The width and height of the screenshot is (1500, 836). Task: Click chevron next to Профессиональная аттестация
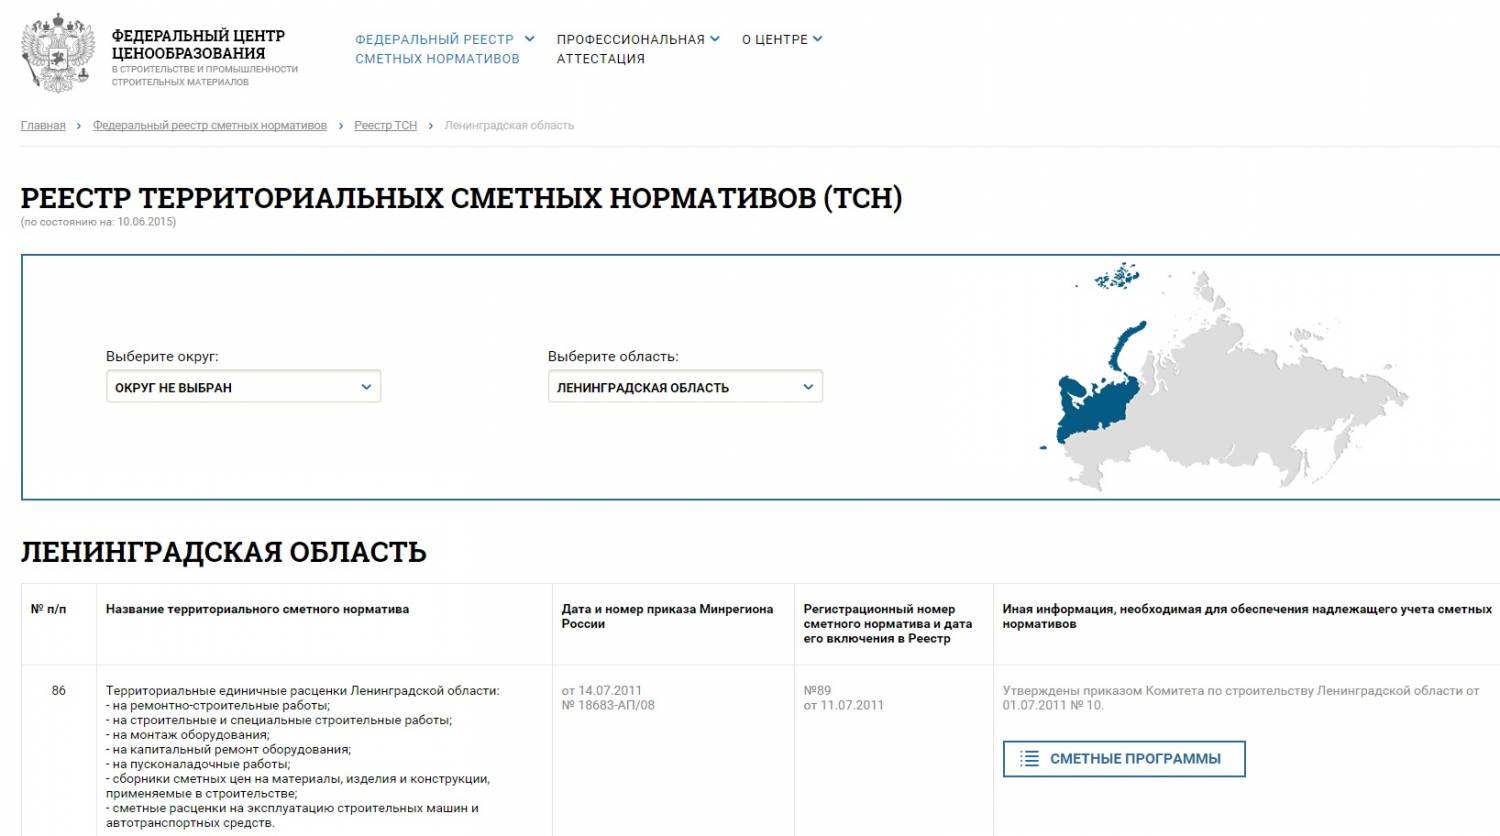coord(715,39)
